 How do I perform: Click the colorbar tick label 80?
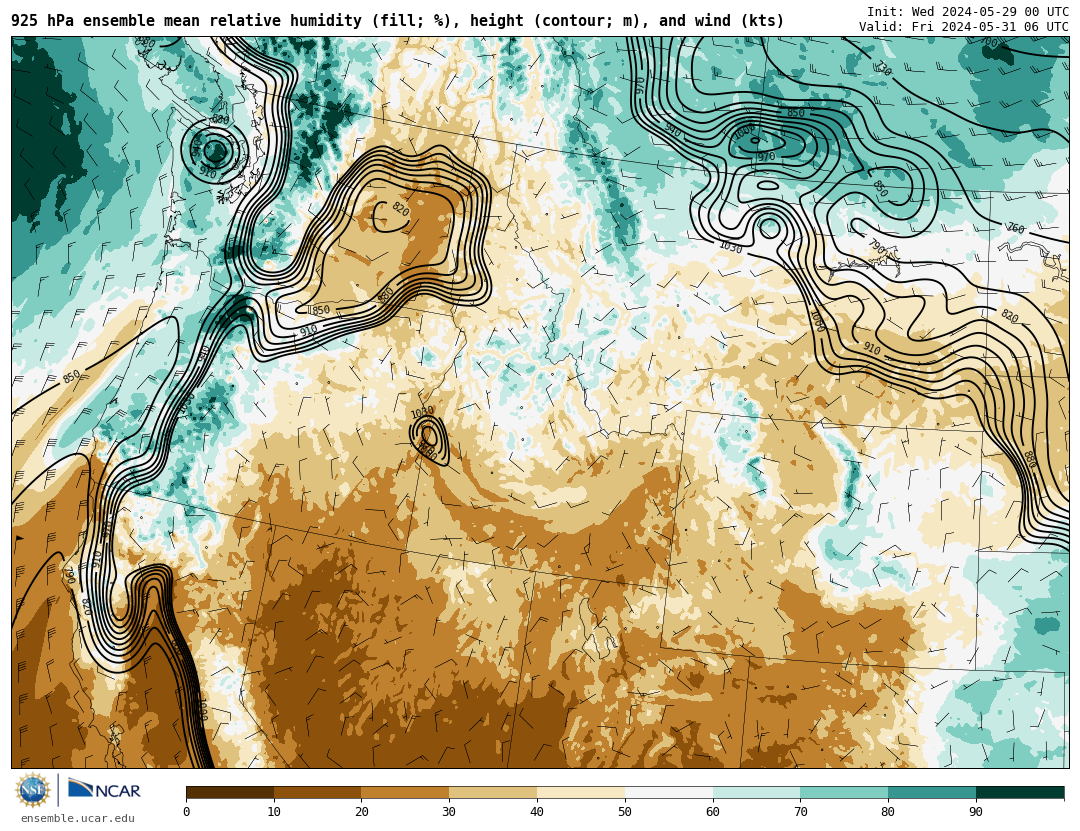888,812
